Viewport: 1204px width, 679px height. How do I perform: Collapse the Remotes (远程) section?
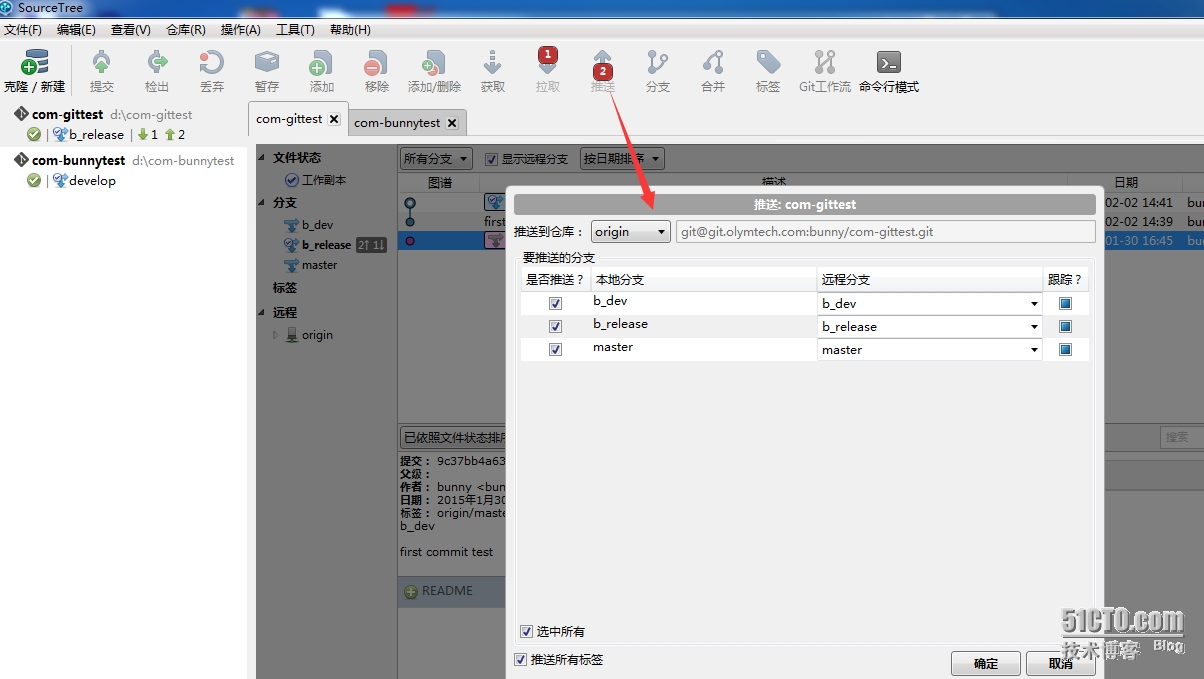coord(262,312)
